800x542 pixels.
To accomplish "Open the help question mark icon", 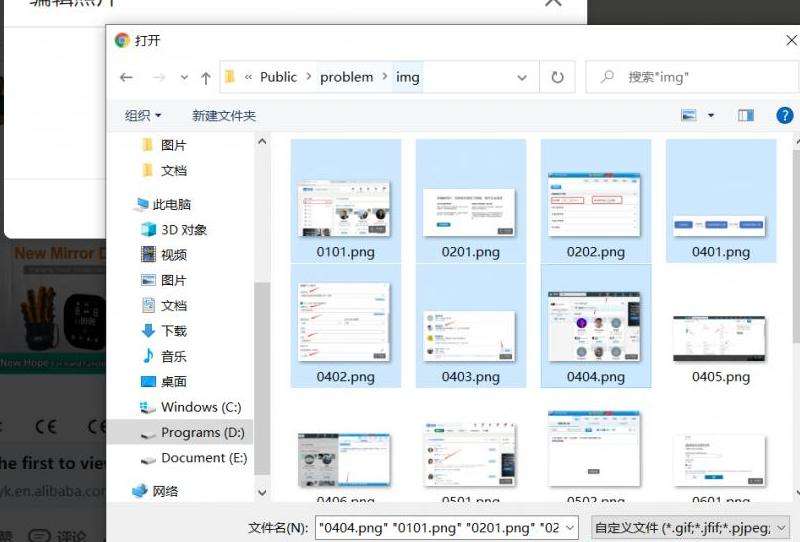I will tap(784, 115).
